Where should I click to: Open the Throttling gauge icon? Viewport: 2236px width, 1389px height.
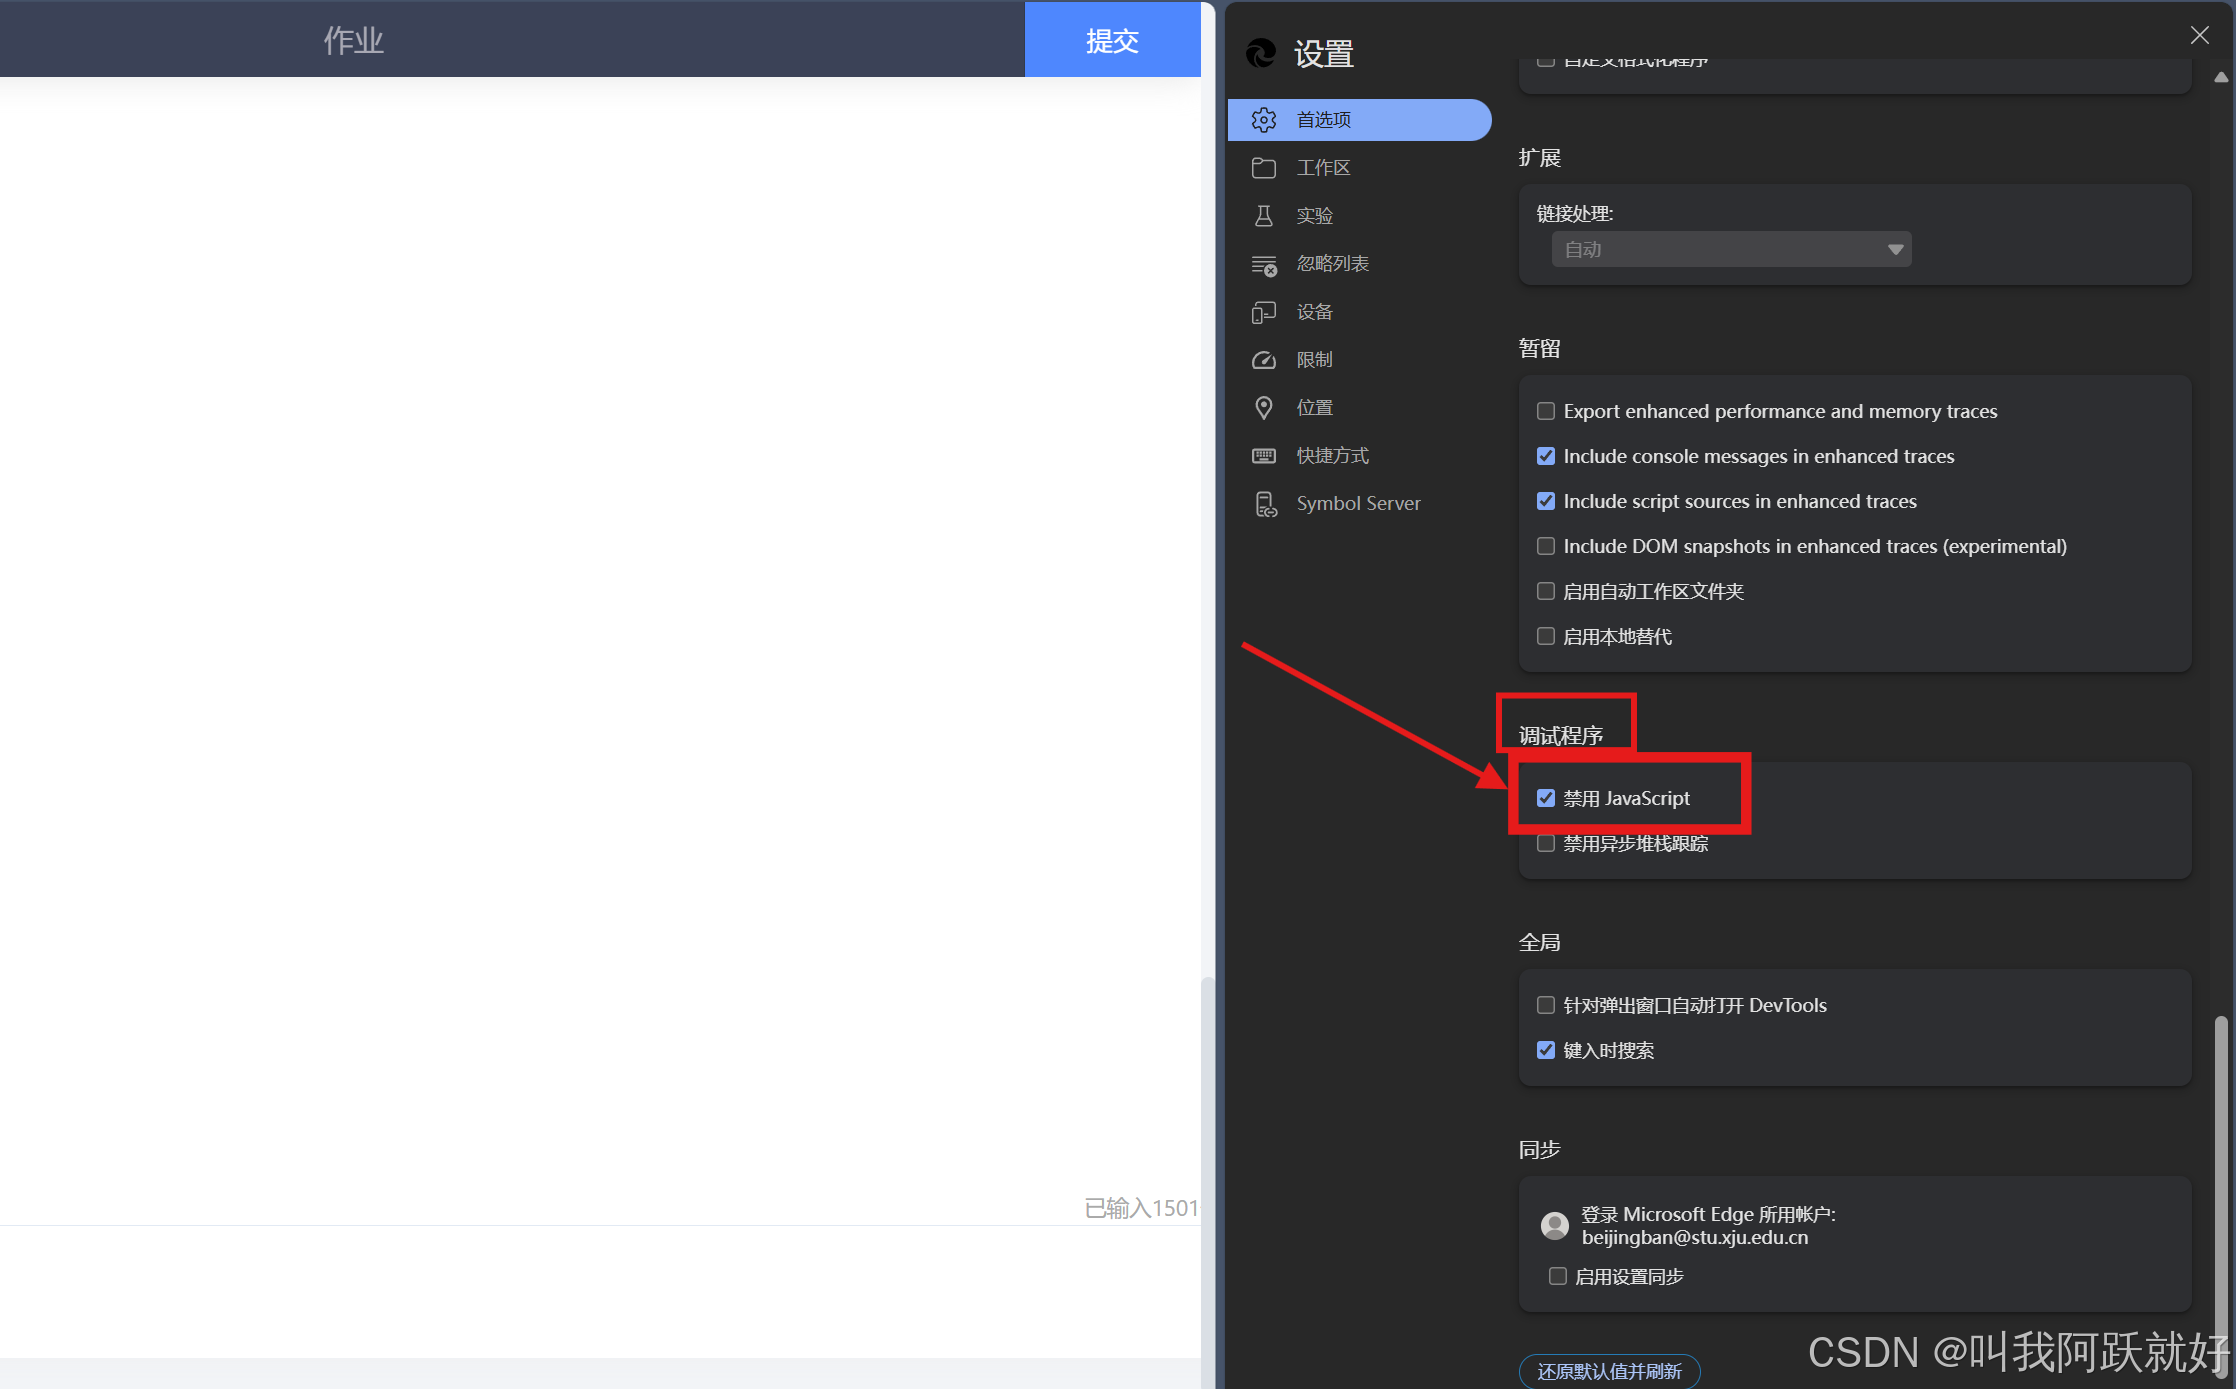[1264, 360]
